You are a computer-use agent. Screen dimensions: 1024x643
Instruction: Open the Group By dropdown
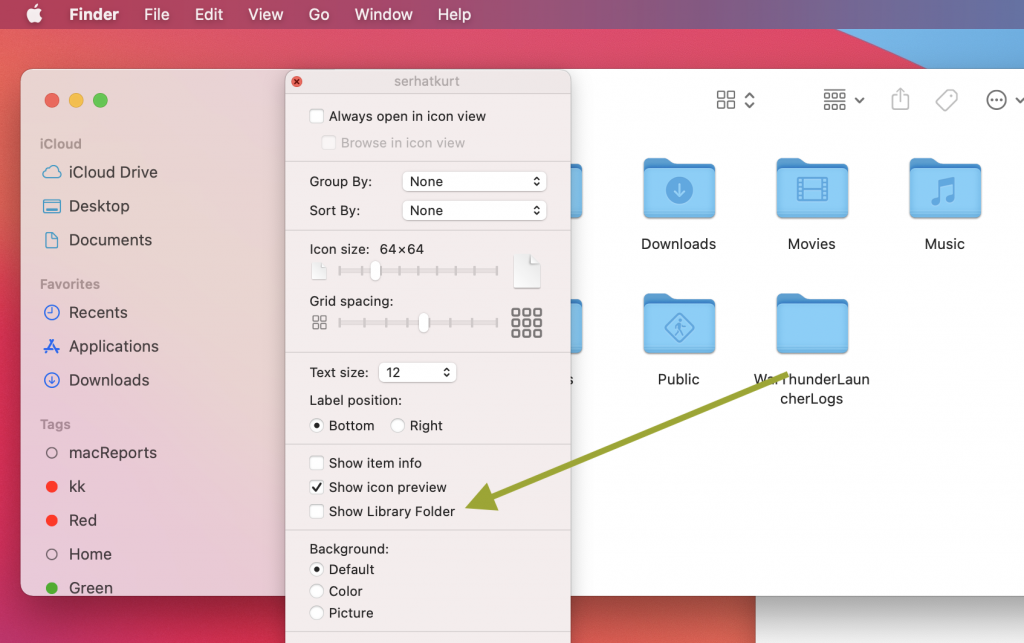474,181
